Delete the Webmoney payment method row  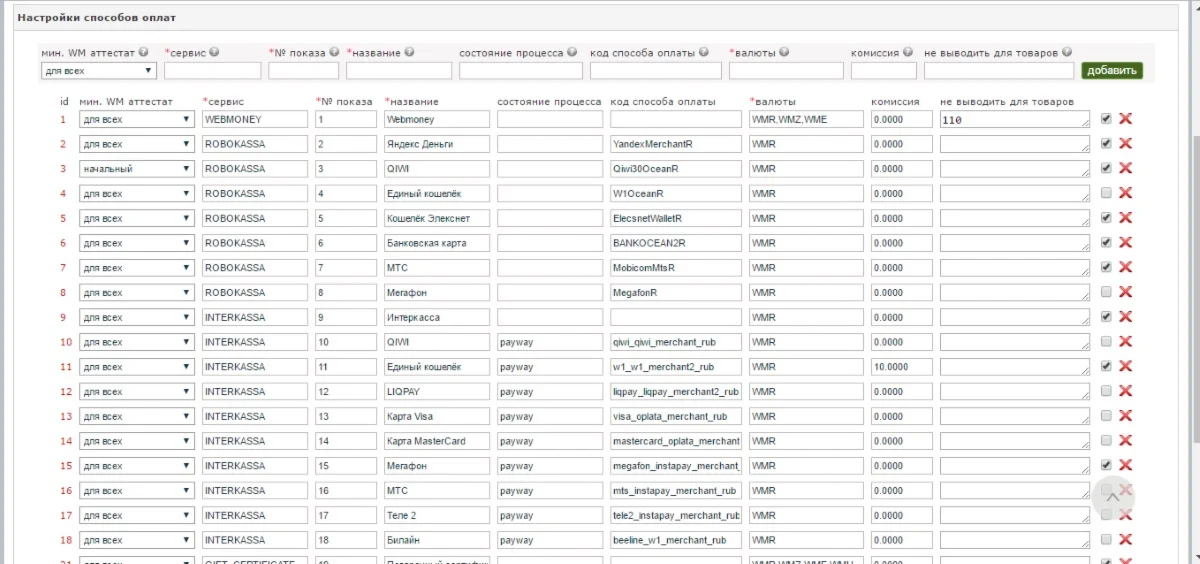pos(1125,119)
